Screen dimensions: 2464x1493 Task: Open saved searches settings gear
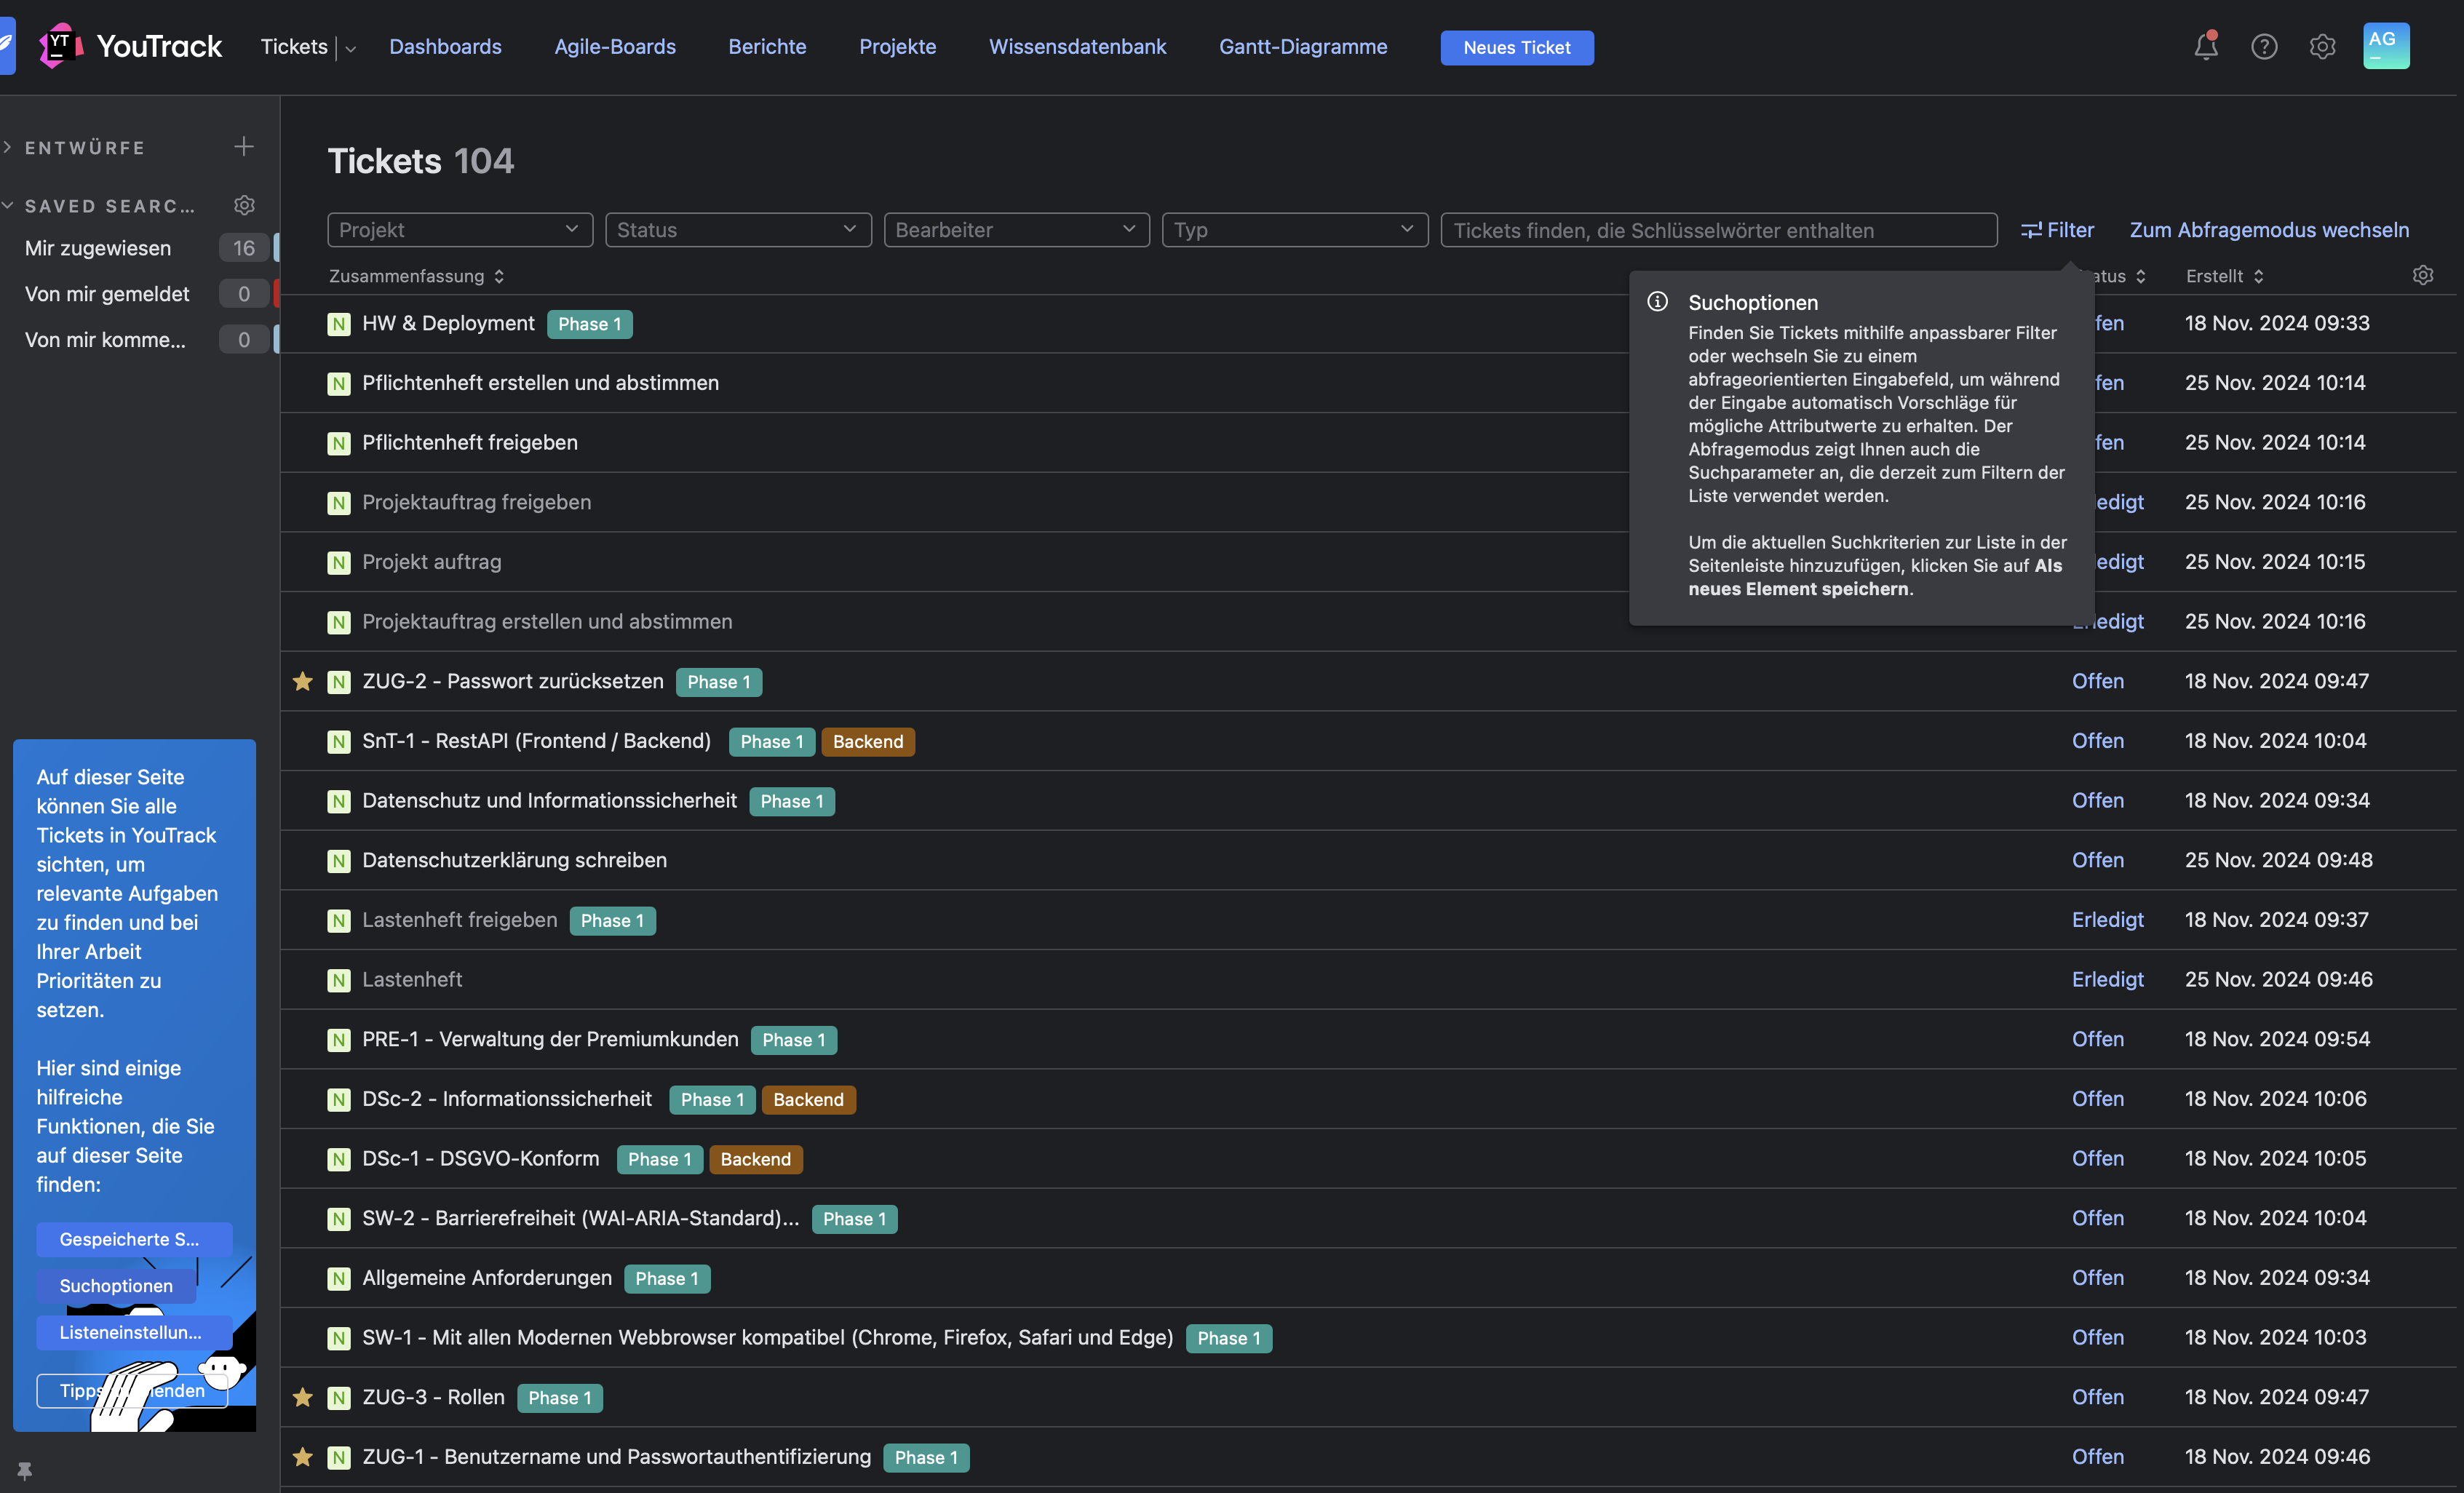click(244, 205)
